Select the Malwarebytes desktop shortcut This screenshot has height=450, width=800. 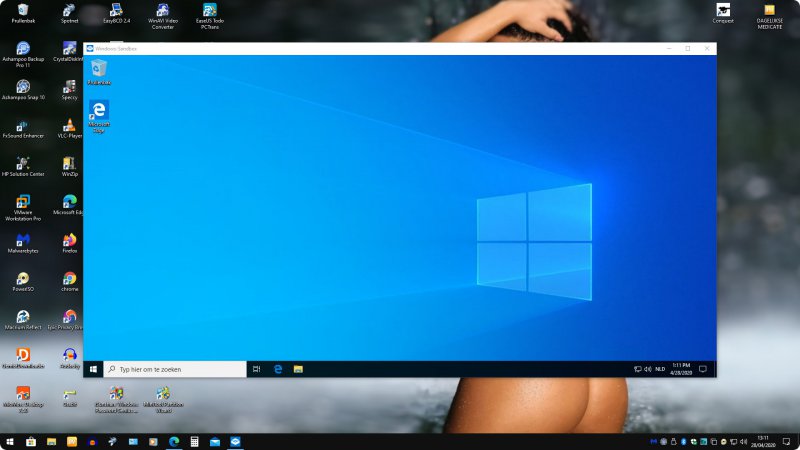pyautogui.click(x=22, y=241)
